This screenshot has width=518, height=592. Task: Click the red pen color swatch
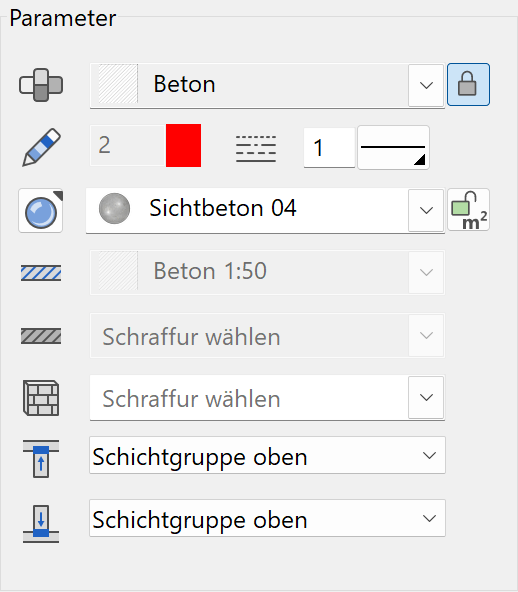point(183,145)
